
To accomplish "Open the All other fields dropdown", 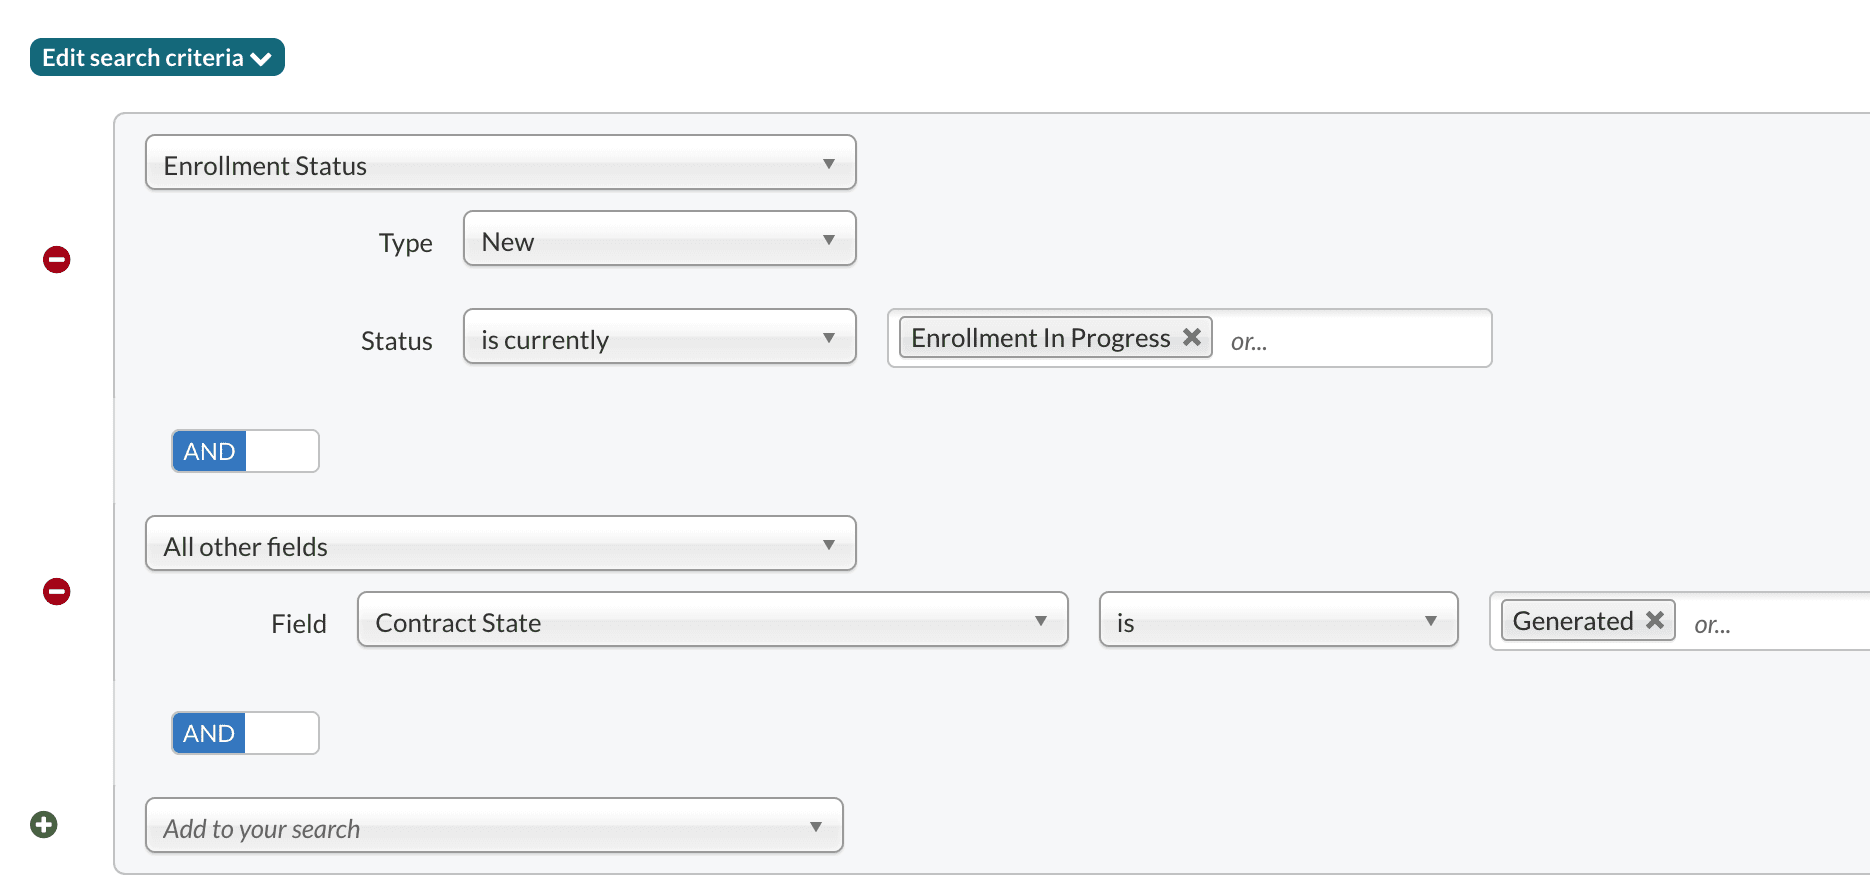I will tap(500, 544).
